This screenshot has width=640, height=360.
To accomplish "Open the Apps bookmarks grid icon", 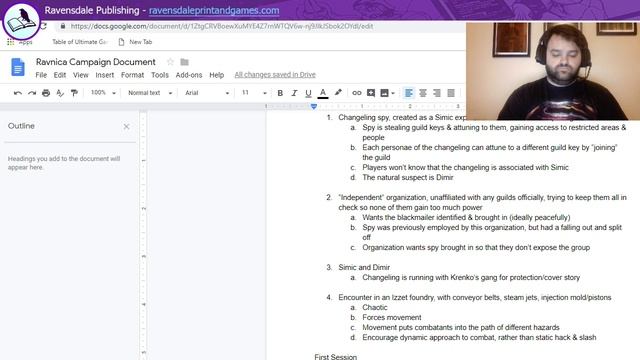I will pyautogui.click(x=11, y=42).
